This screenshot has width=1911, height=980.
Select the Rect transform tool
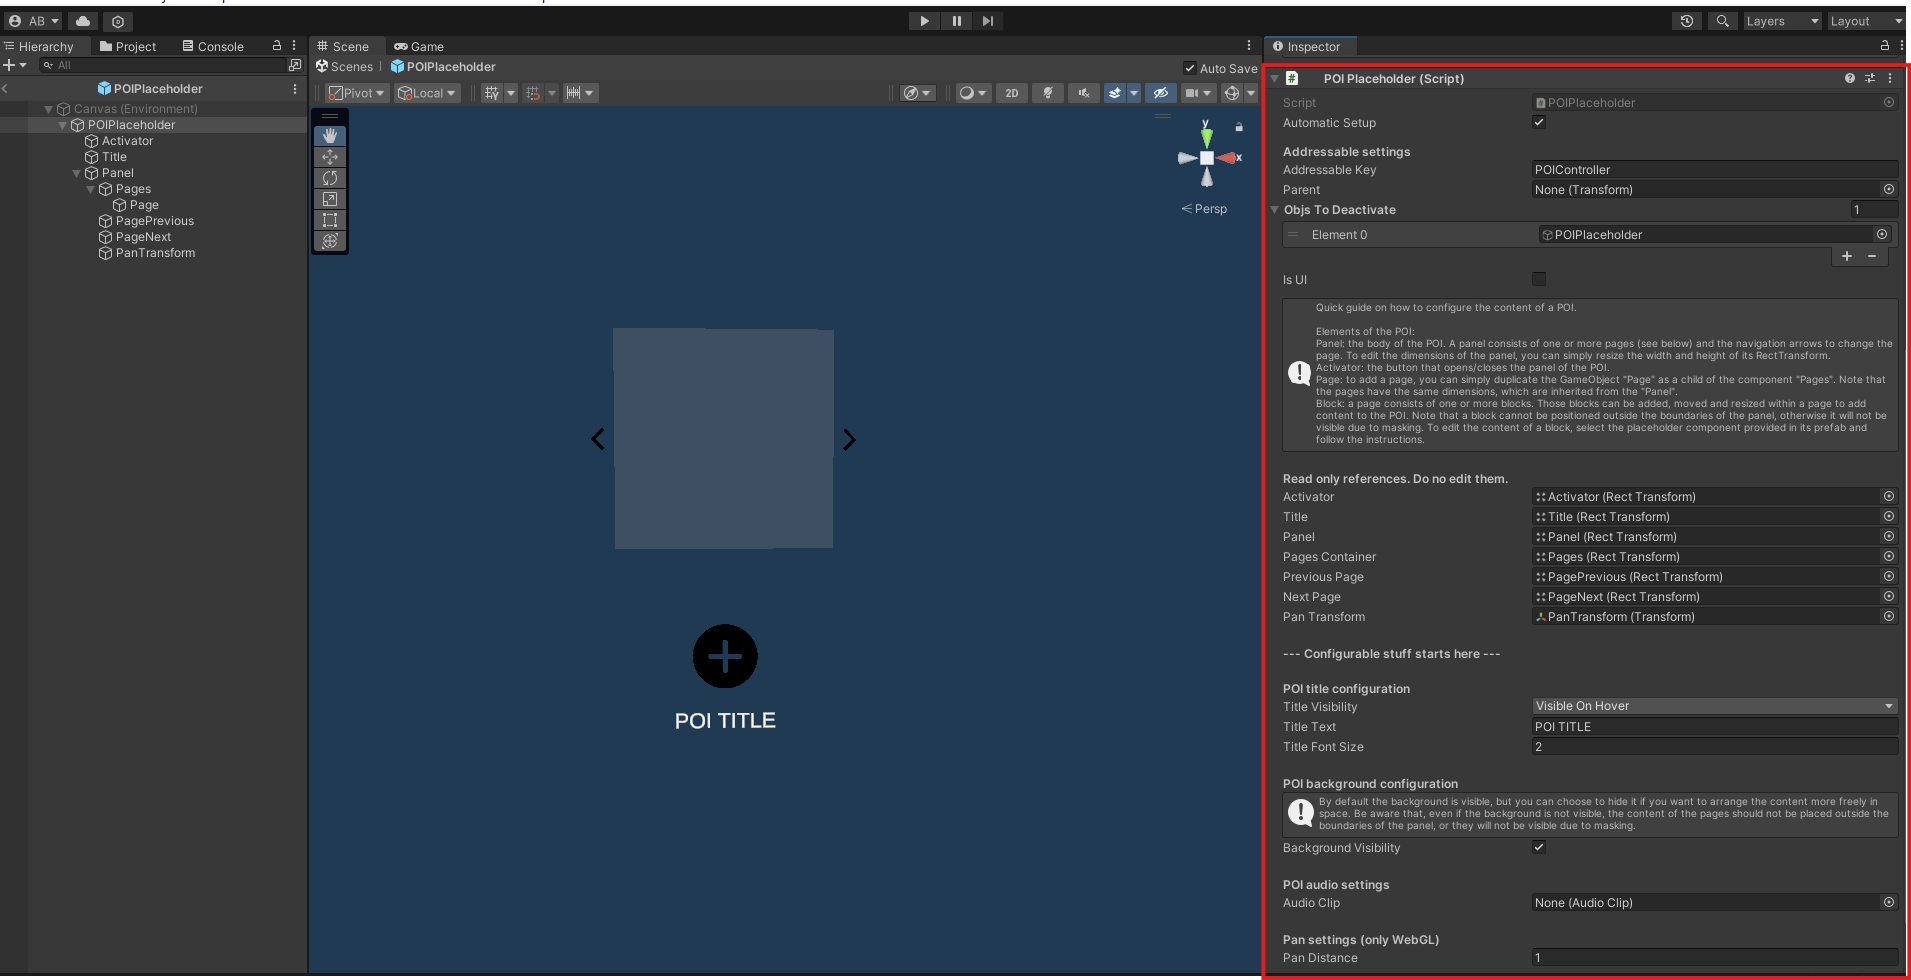point(330,220)
